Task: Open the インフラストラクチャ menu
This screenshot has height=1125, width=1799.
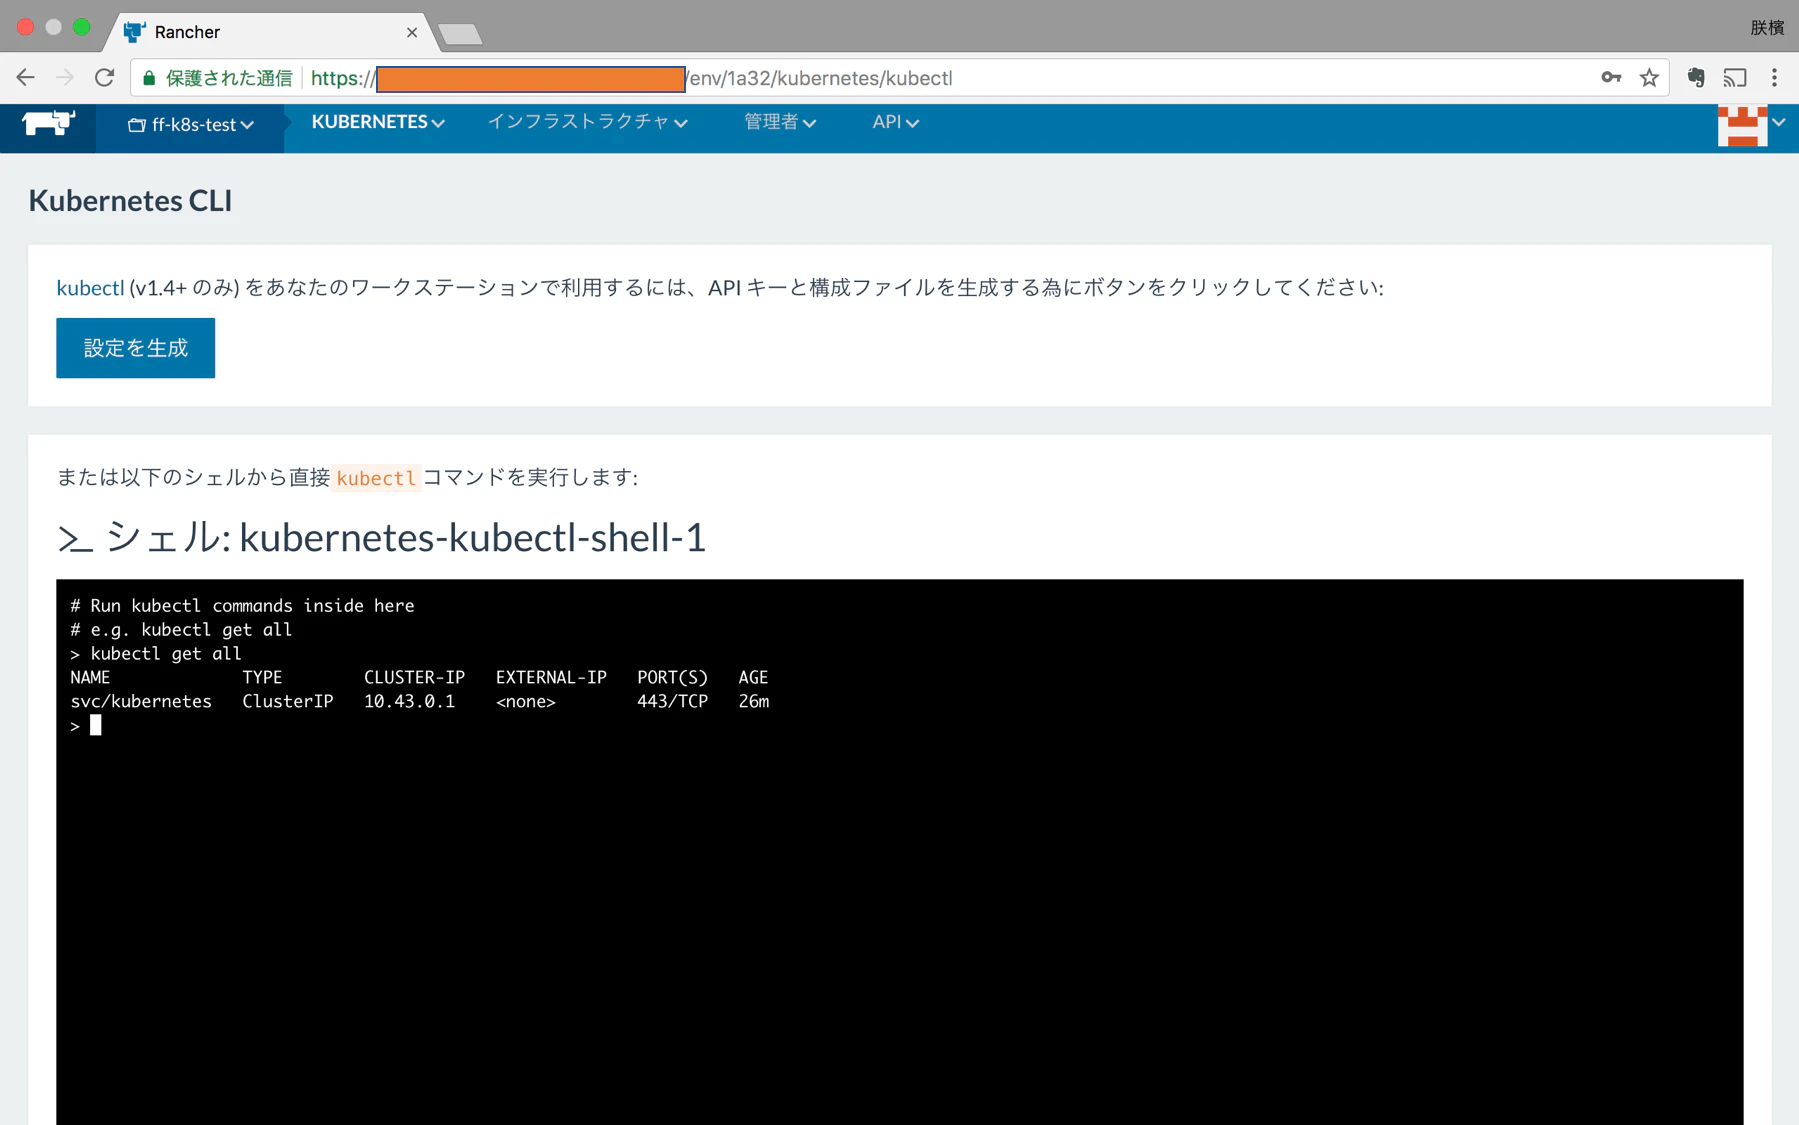Action: [x=587, y=122]
